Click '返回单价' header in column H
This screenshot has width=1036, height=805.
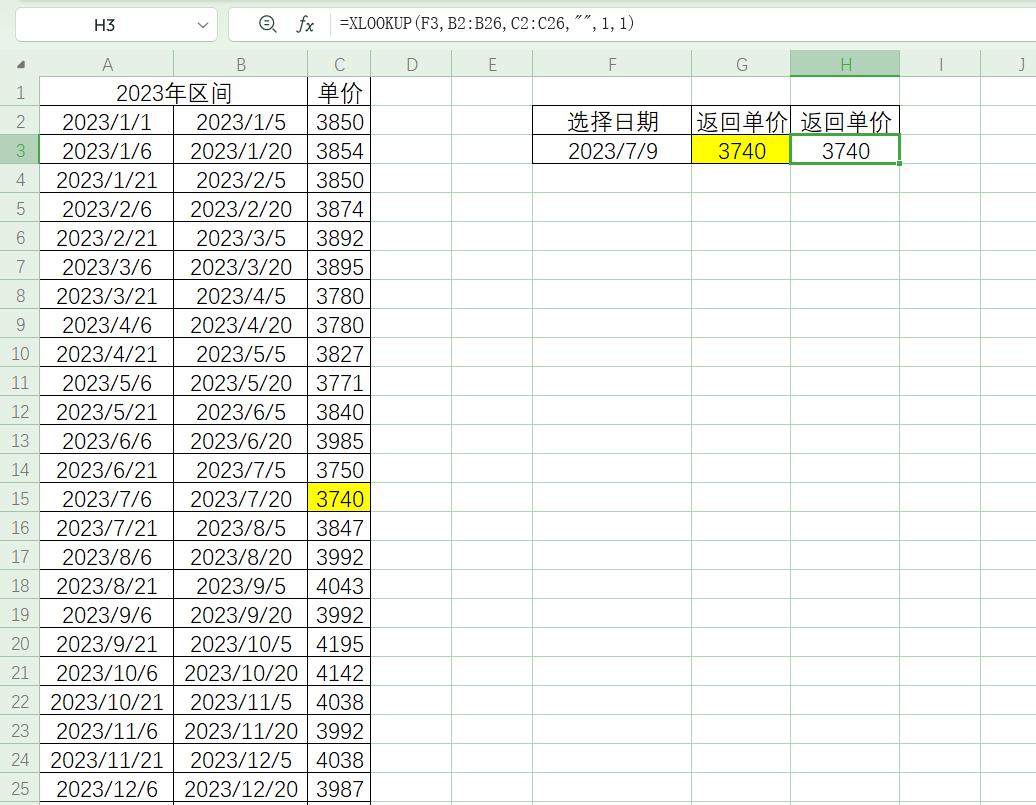pos(845,121)
